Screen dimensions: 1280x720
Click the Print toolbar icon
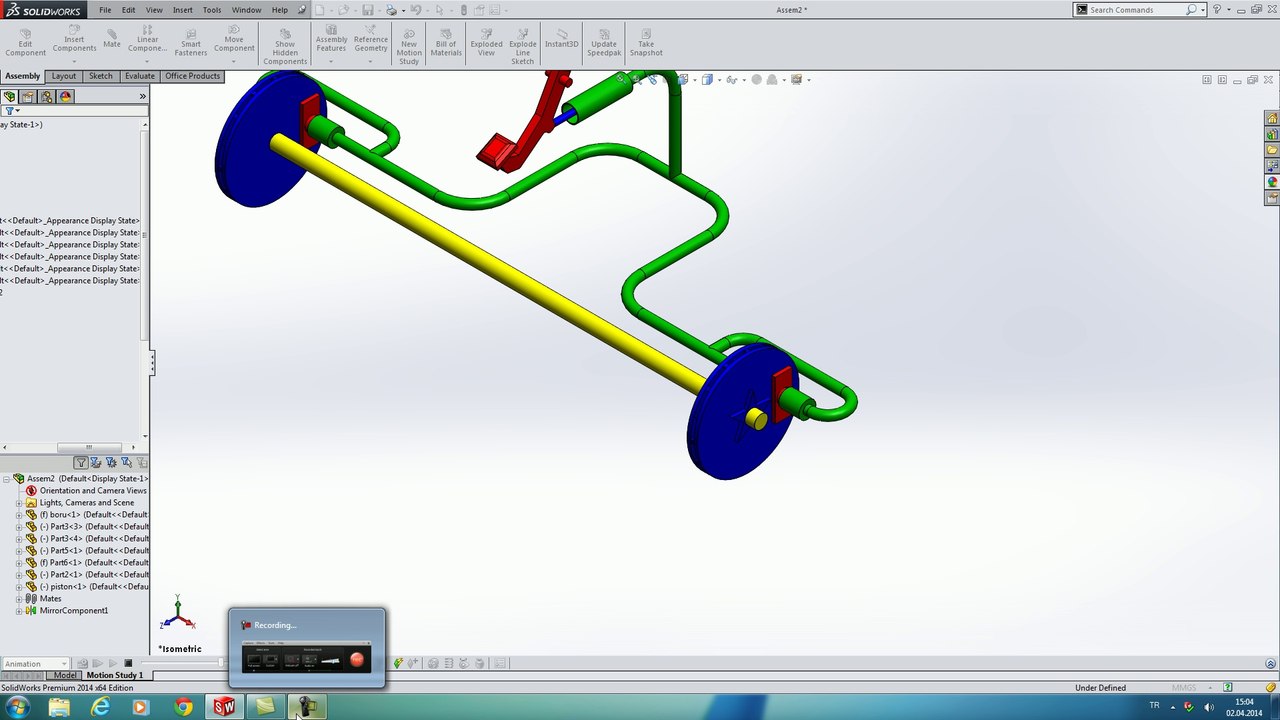click(x=391, y=10)
